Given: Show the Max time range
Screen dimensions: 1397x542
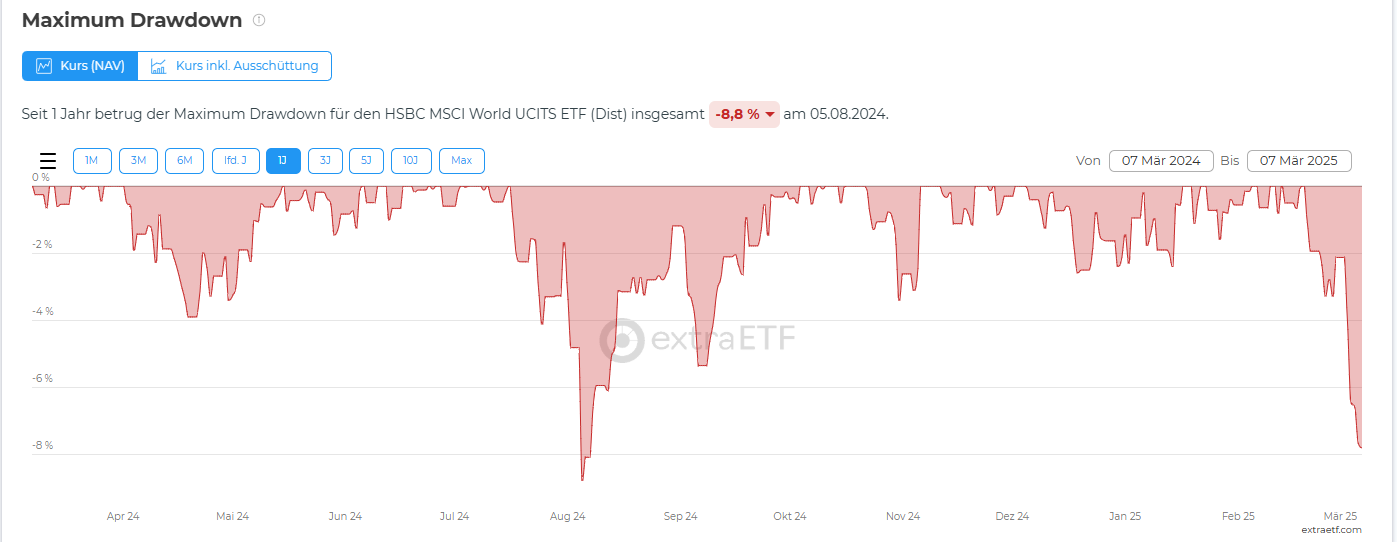Looking at the screenshot, I should pyautogui.click(x=462, y=161).
